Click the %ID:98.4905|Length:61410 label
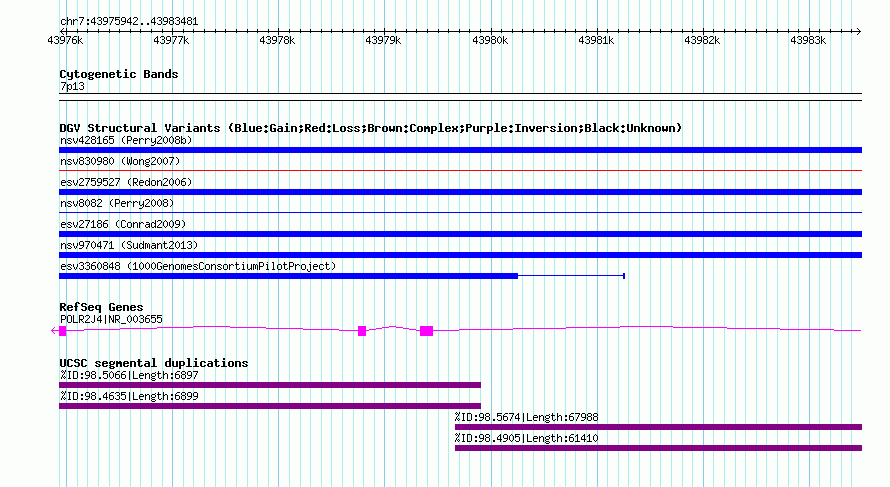 [x=526, y=438]
